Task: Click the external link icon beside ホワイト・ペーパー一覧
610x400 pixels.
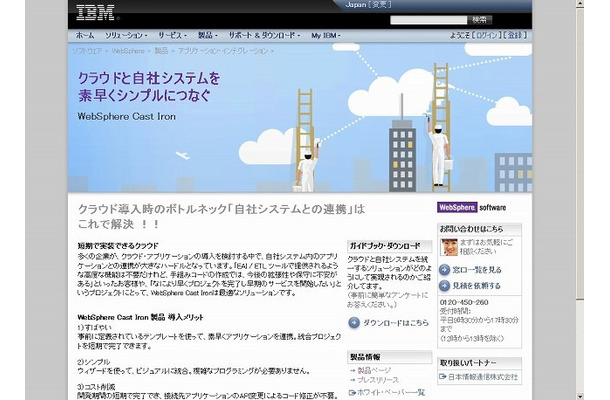Action: click(353, 392)
